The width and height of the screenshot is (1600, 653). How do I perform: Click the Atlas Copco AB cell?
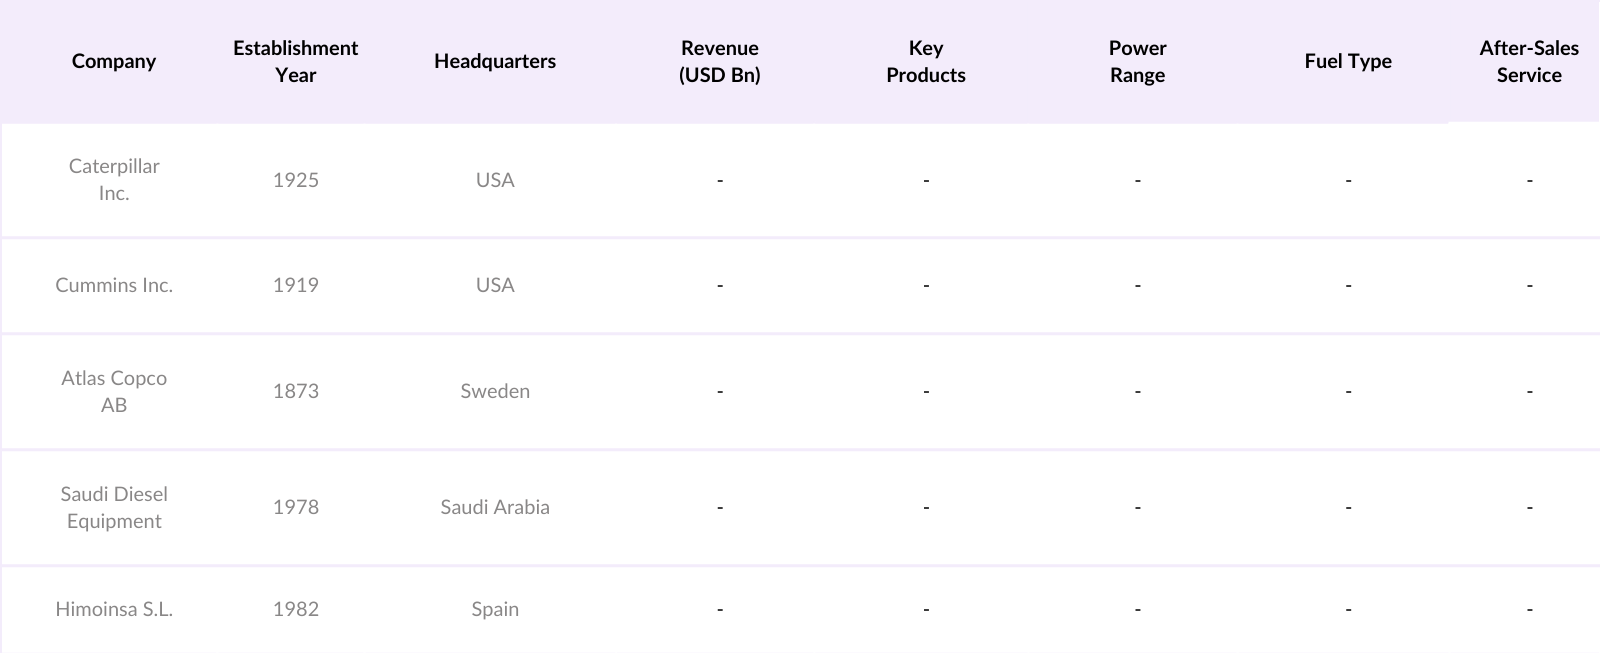[x=114, y=391]
